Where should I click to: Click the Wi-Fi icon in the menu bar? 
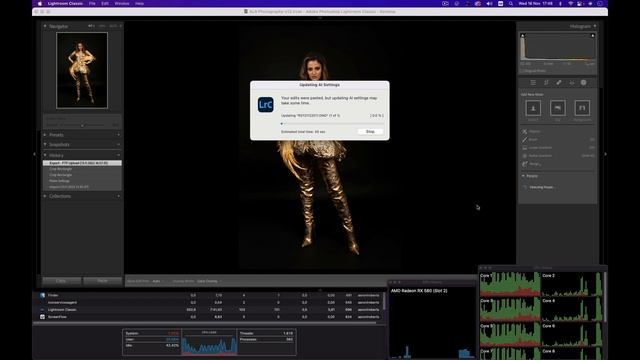[570, 3]
